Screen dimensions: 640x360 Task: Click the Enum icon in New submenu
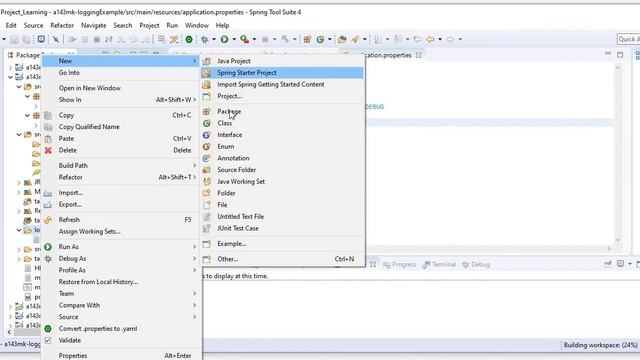click(x=207, y=146)
